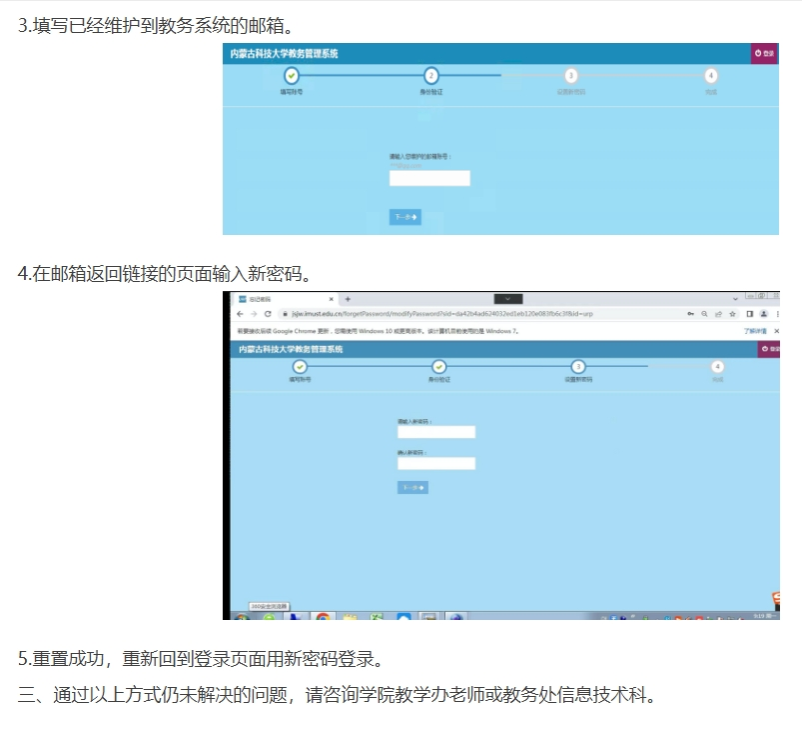Select step 3 circle 设置新密码 in lower screenshot

point(578,367)
